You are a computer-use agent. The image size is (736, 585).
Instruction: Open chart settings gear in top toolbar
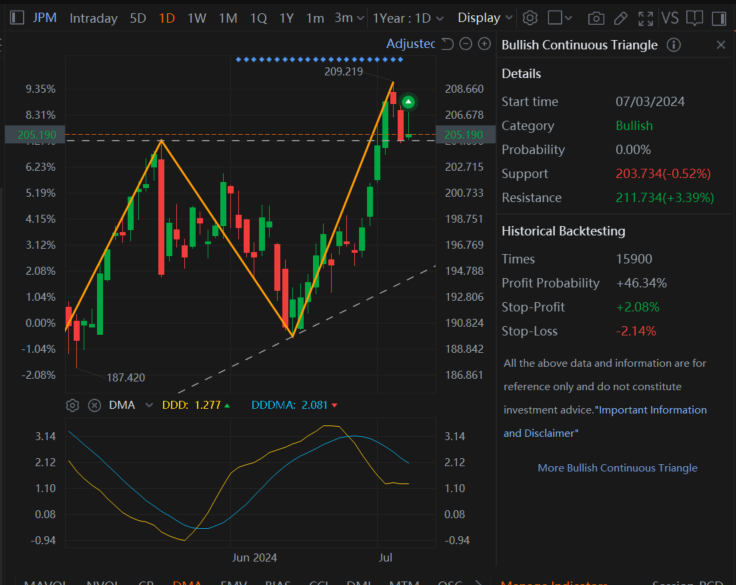coord(530,18)
